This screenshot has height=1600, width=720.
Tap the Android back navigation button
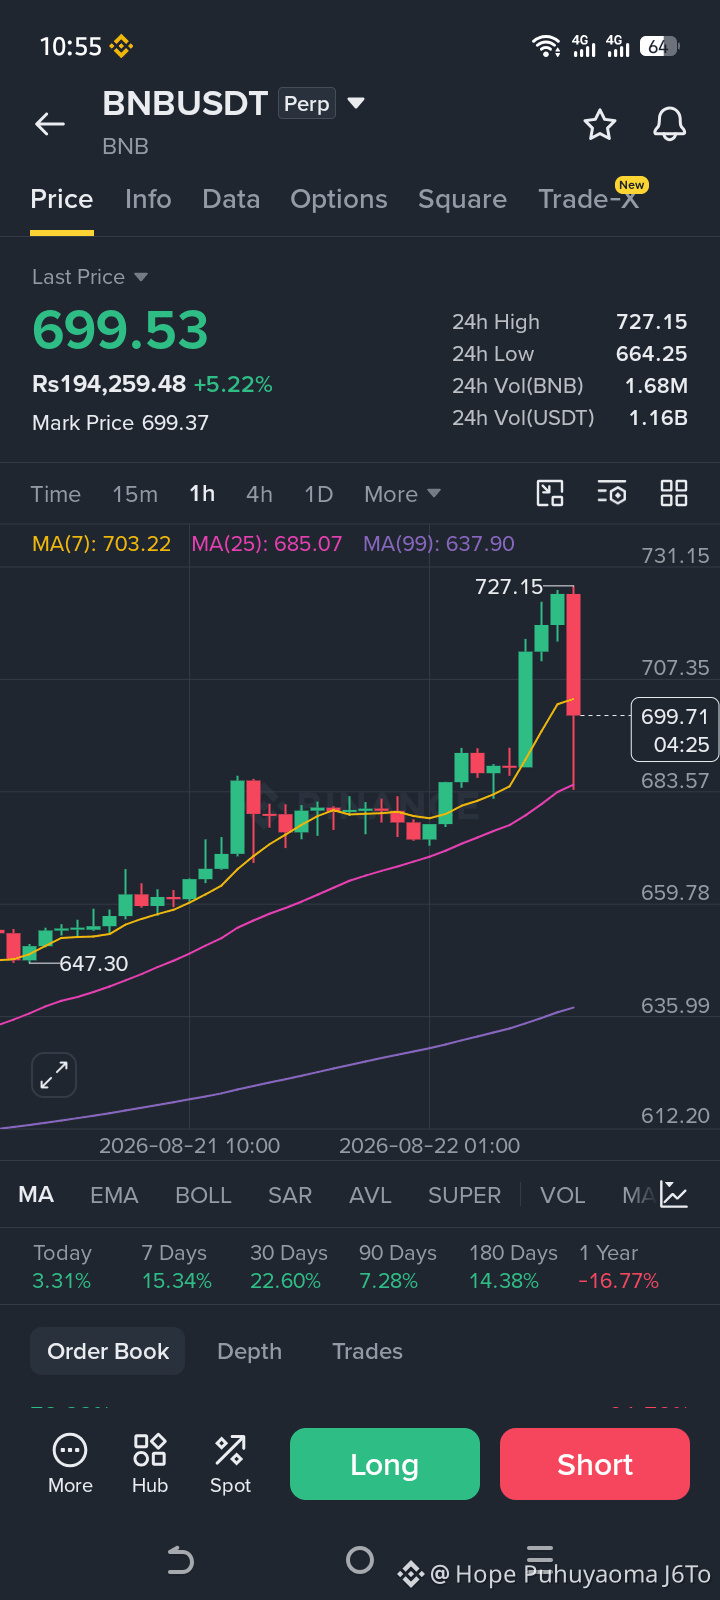tap(180, 1560)
